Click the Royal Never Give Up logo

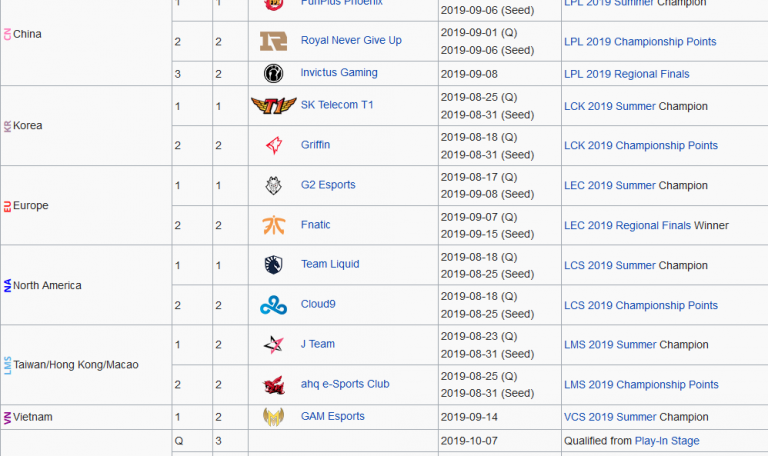[x=273, y=41]
